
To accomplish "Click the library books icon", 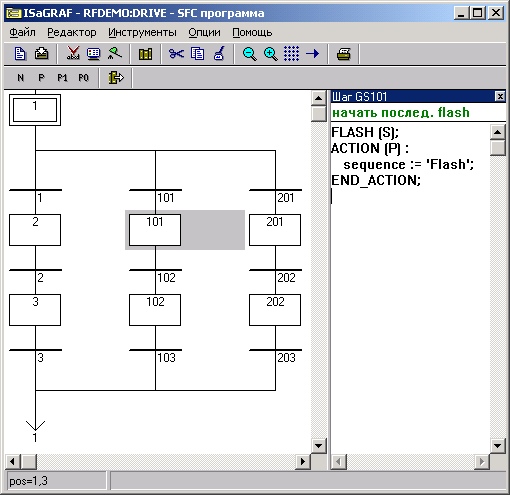I will click(145, 54).
